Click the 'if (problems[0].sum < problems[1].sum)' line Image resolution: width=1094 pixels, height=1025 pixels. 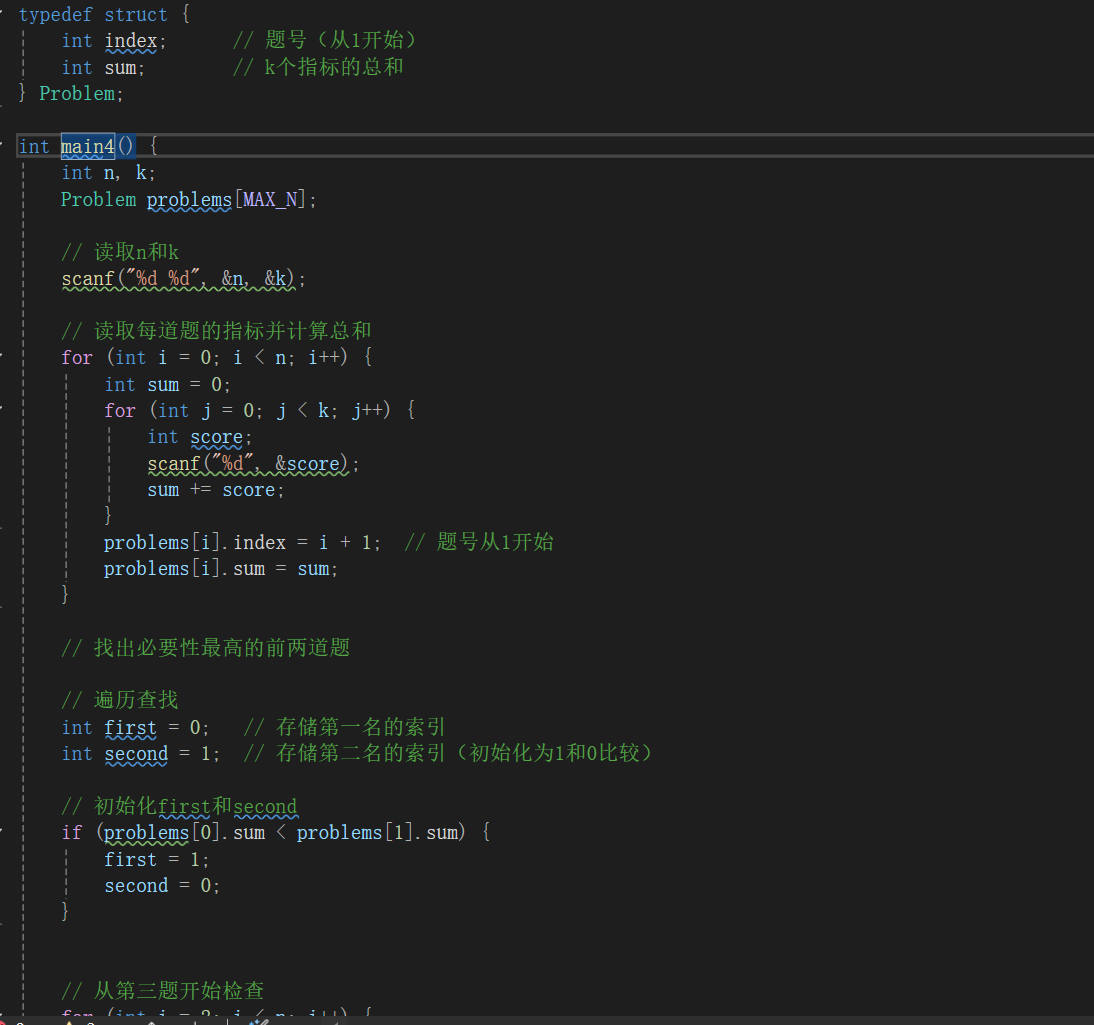pyautogui.click(x=276, y=832)
